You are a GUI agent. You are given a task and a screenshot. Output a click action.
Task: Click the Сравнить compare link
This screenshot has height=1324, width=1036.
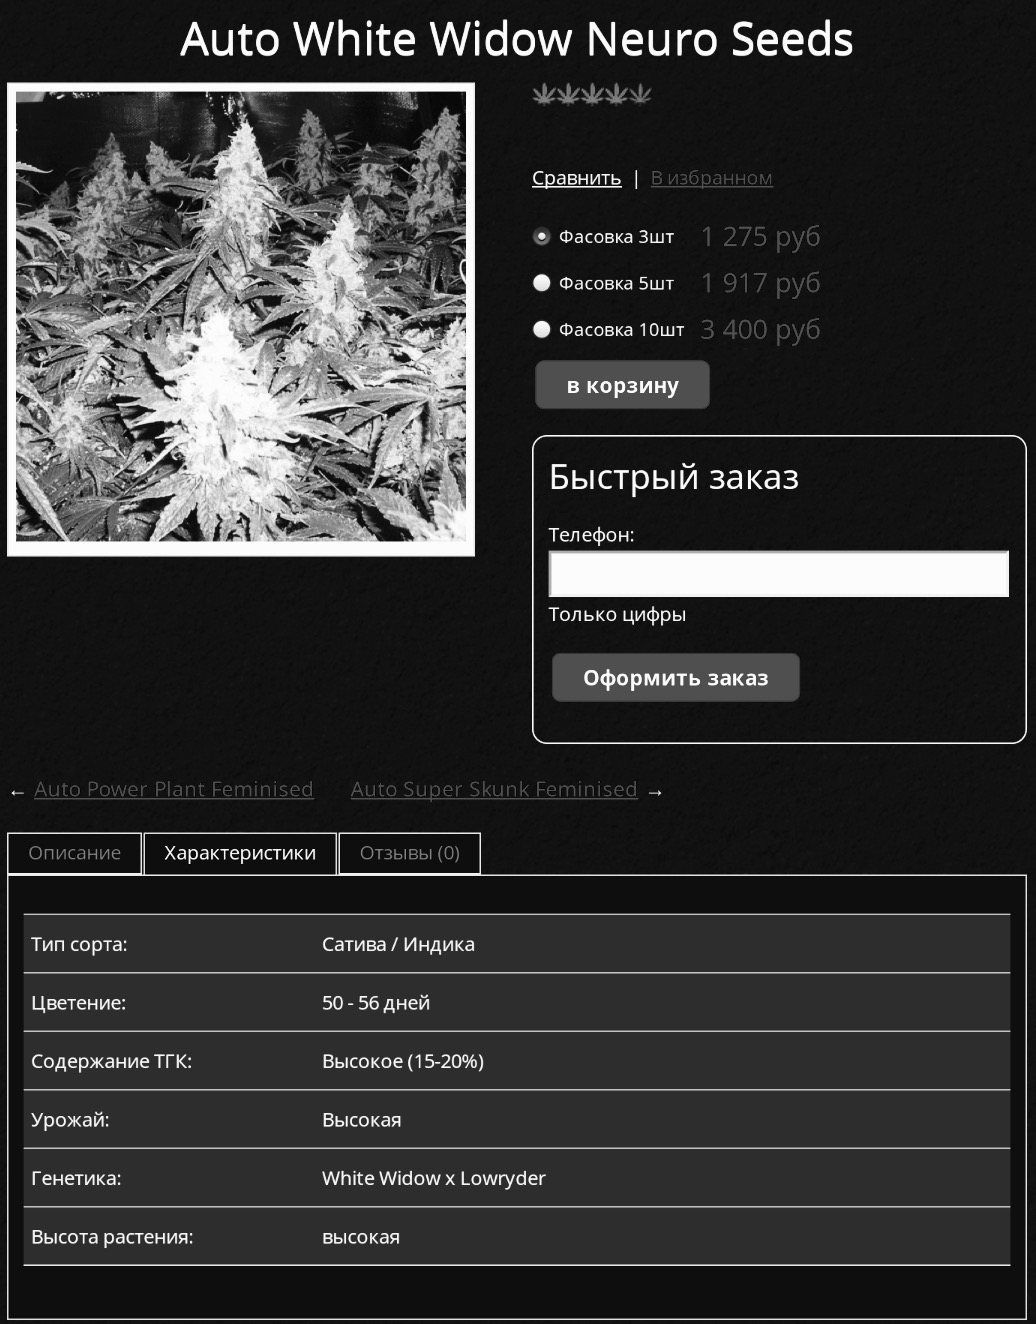coord(576,178)
